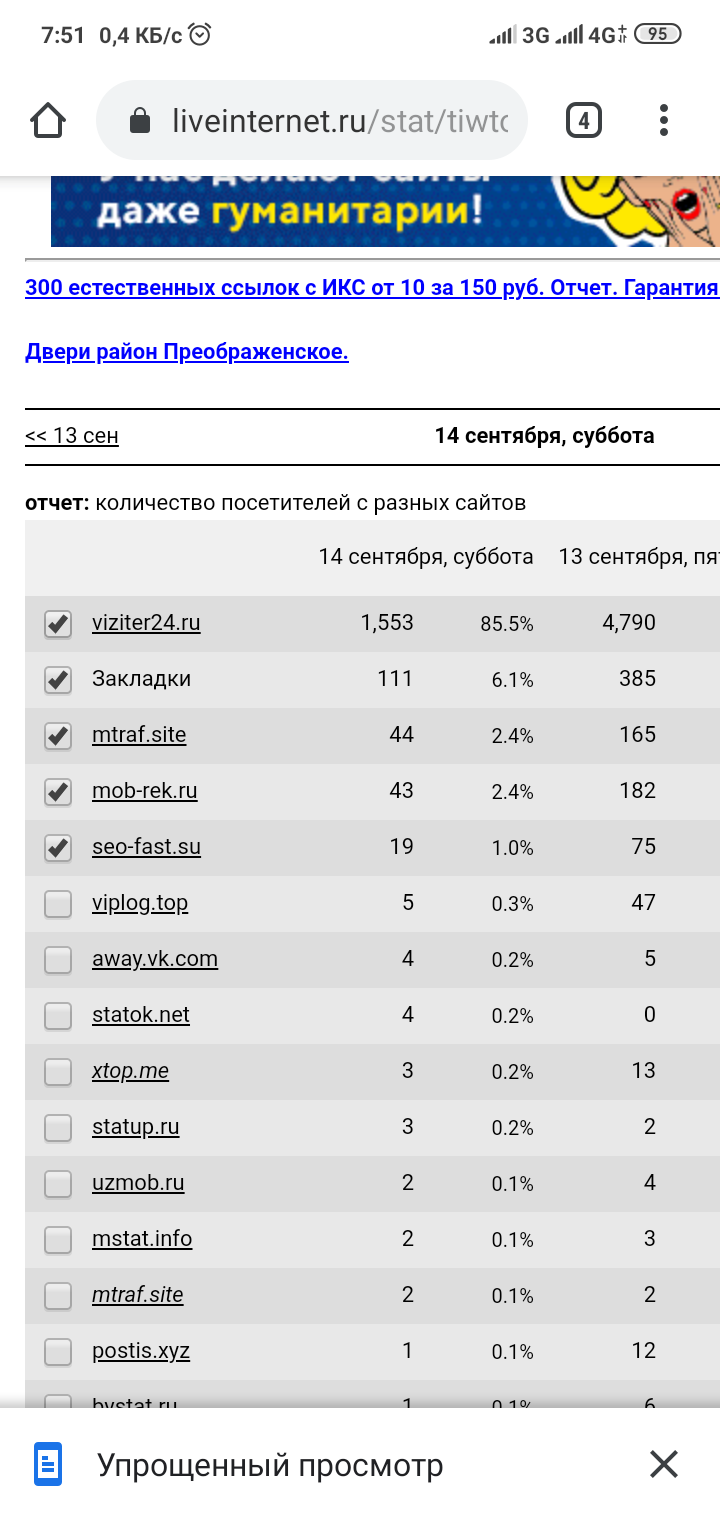The image size is (720, 1520).
Task: Tap the lock icon in address bar
Action: pyautogui.click(x=140, y=122)
